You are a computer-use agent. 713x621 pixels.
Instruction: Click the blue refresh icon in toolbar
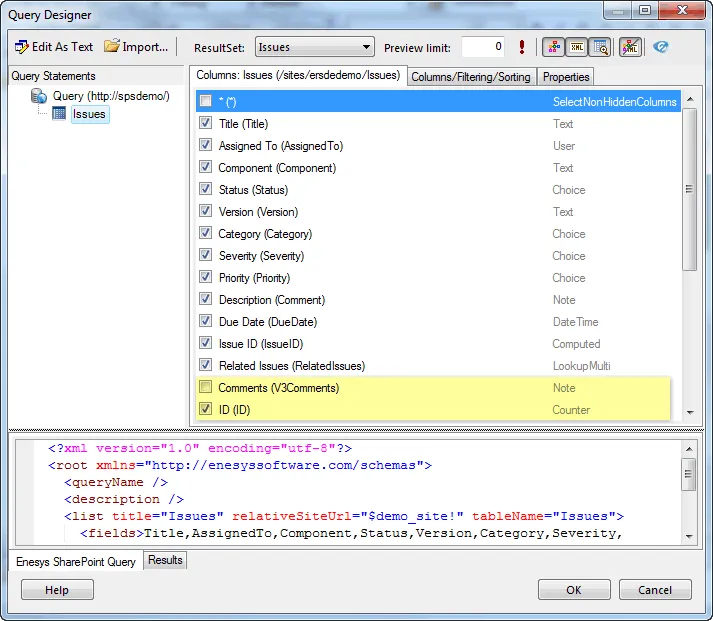pos(661,47)
